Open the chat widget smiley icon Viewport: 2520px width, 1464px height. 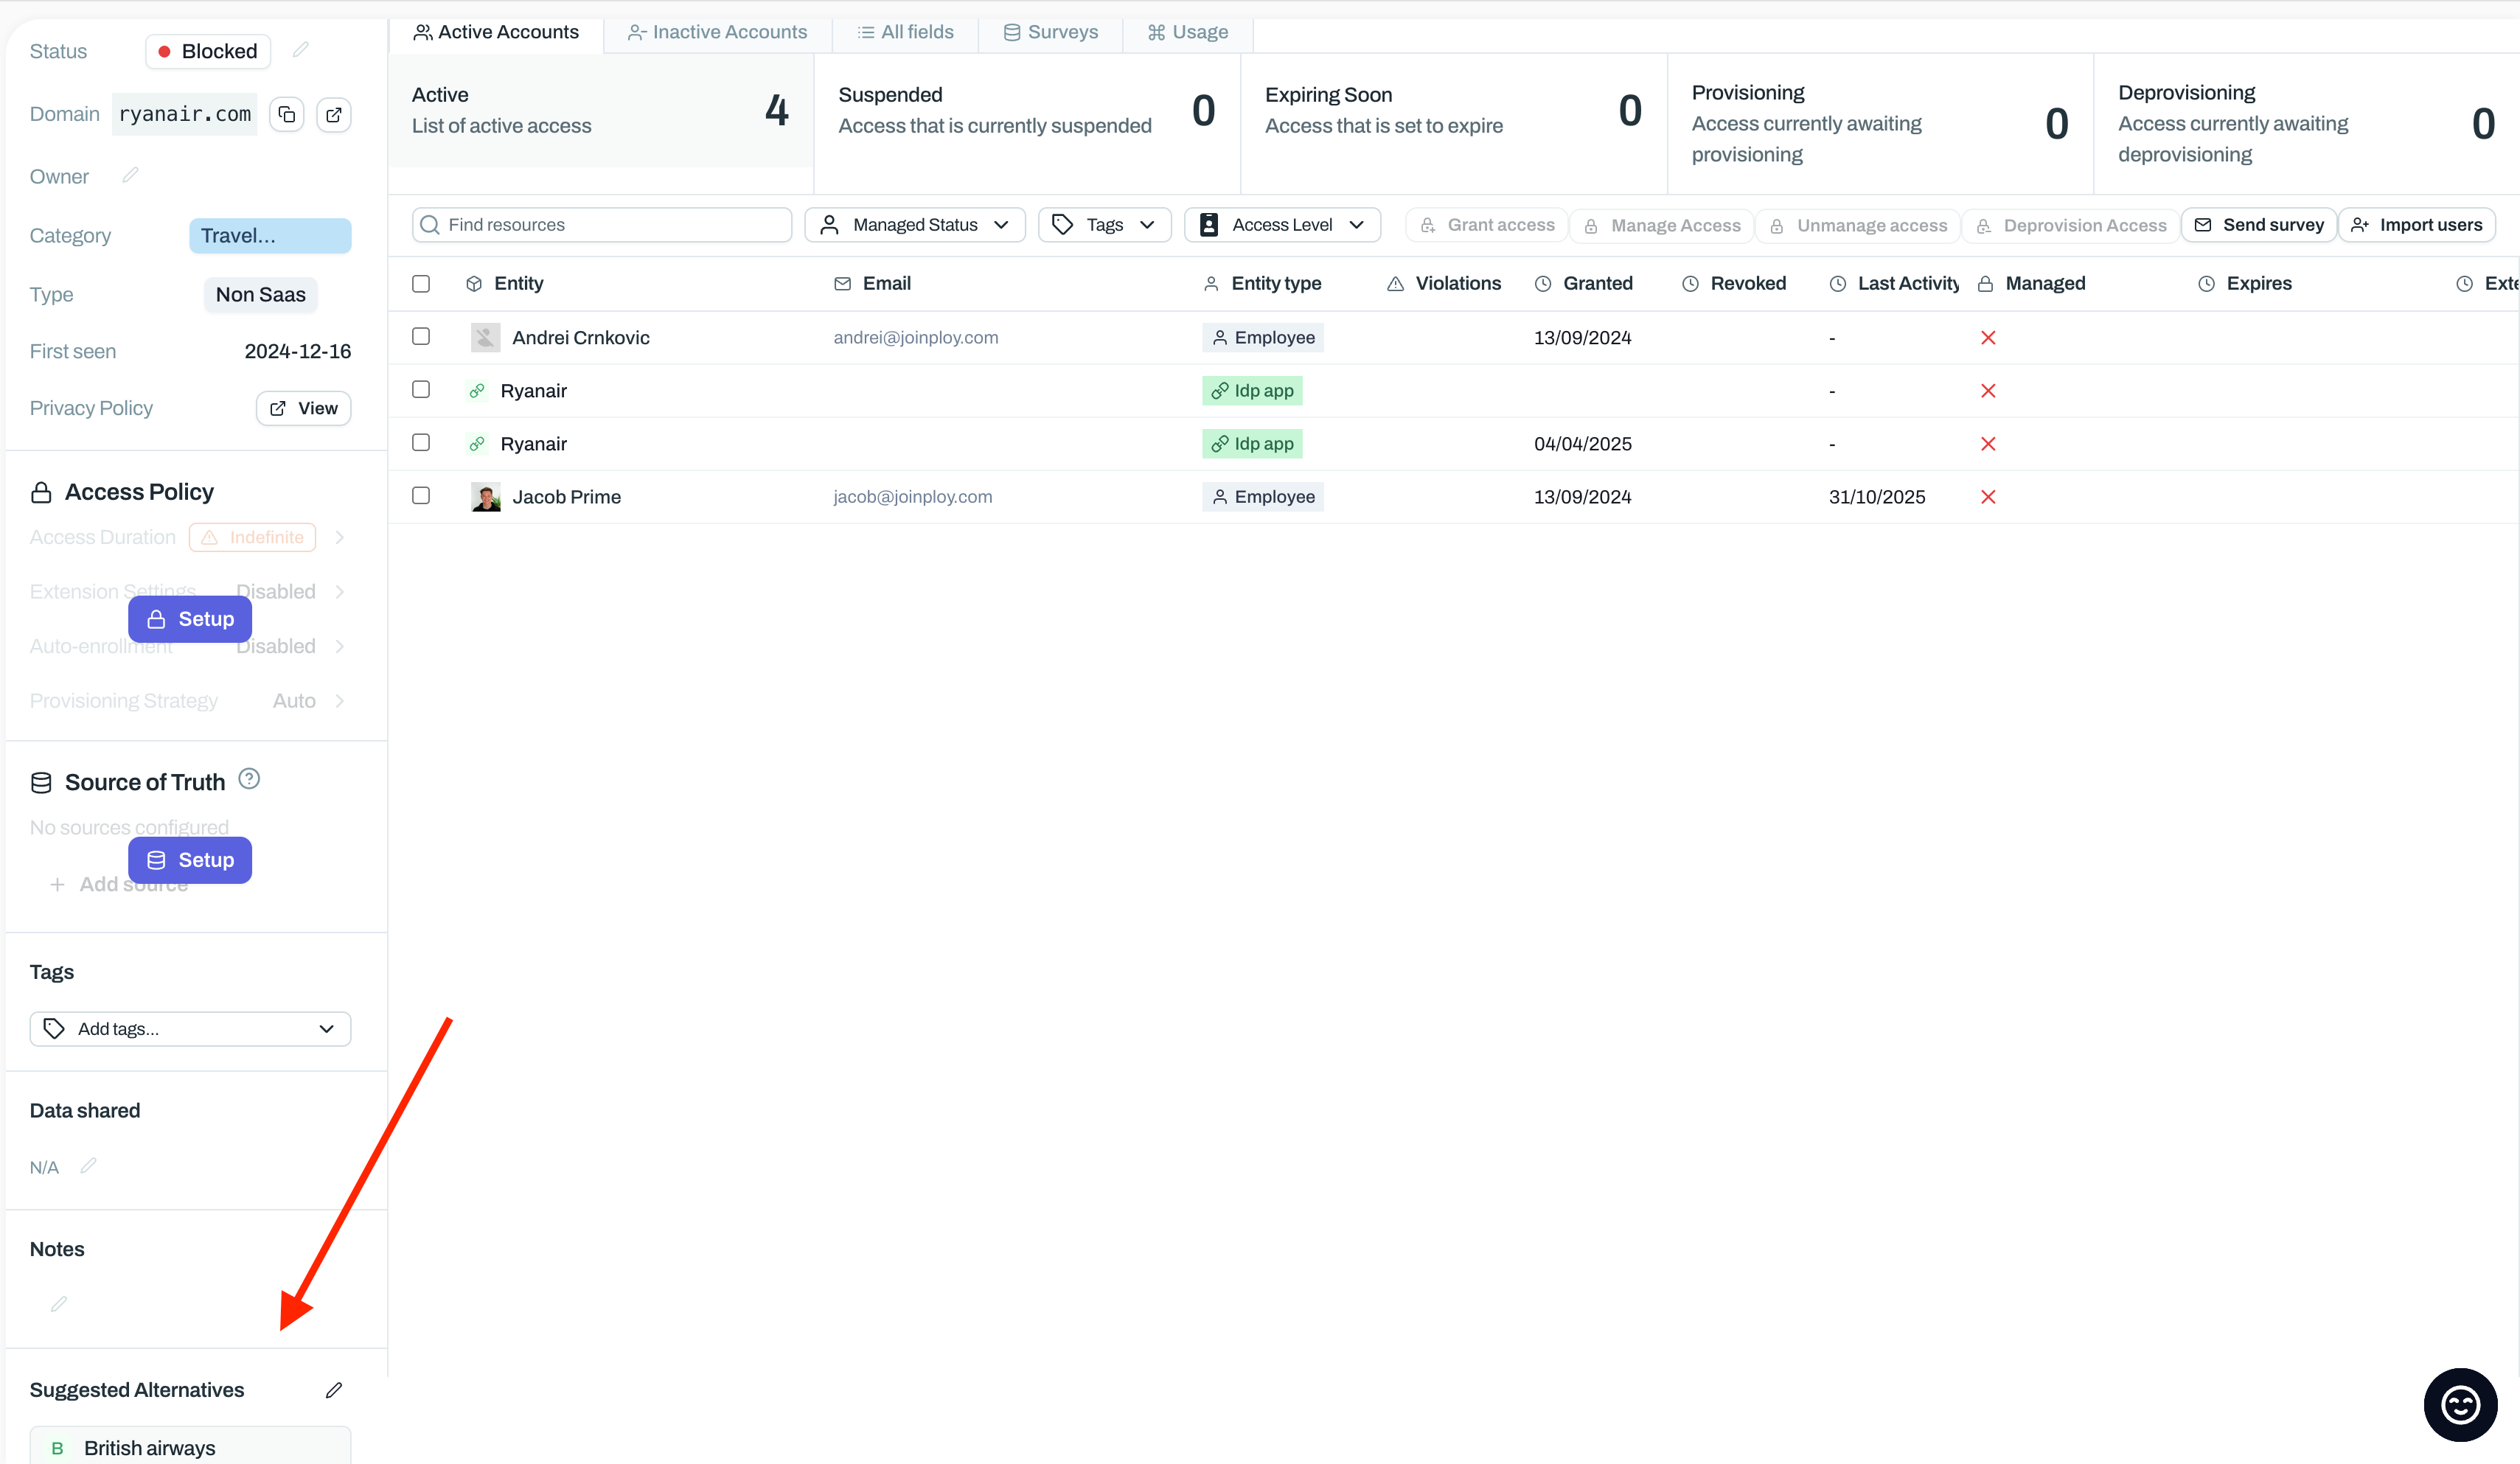tap(2459, 1405)
